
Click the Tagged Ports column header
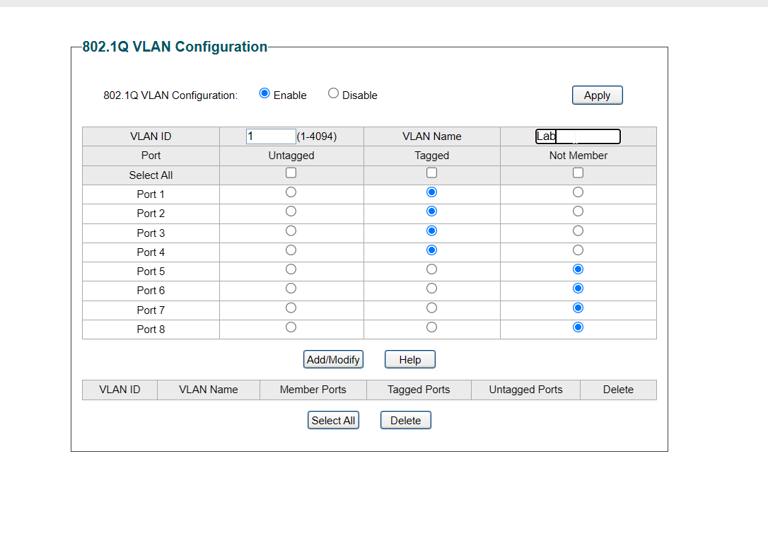(x=419, y=390)
